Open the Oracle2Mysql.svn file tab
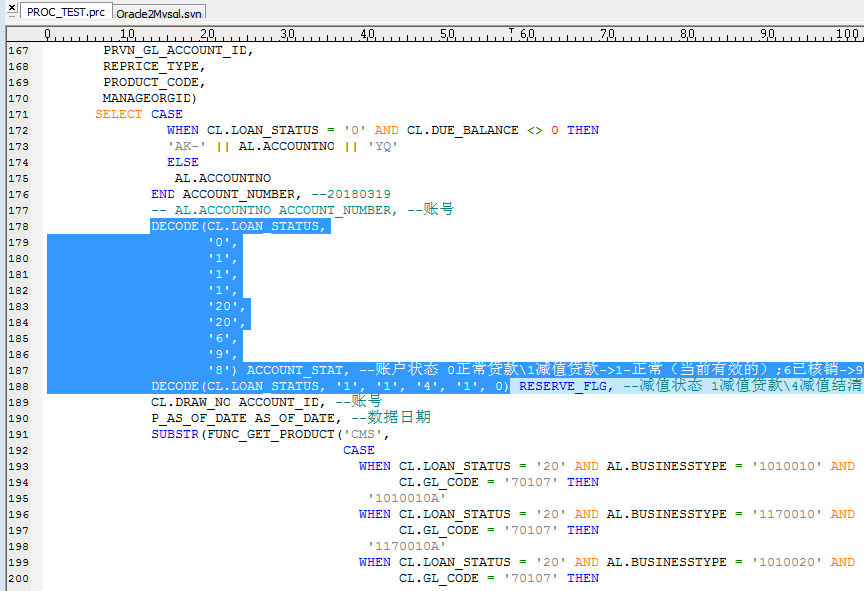The width and height of the screenshot is (864, 591). [159, 13]
